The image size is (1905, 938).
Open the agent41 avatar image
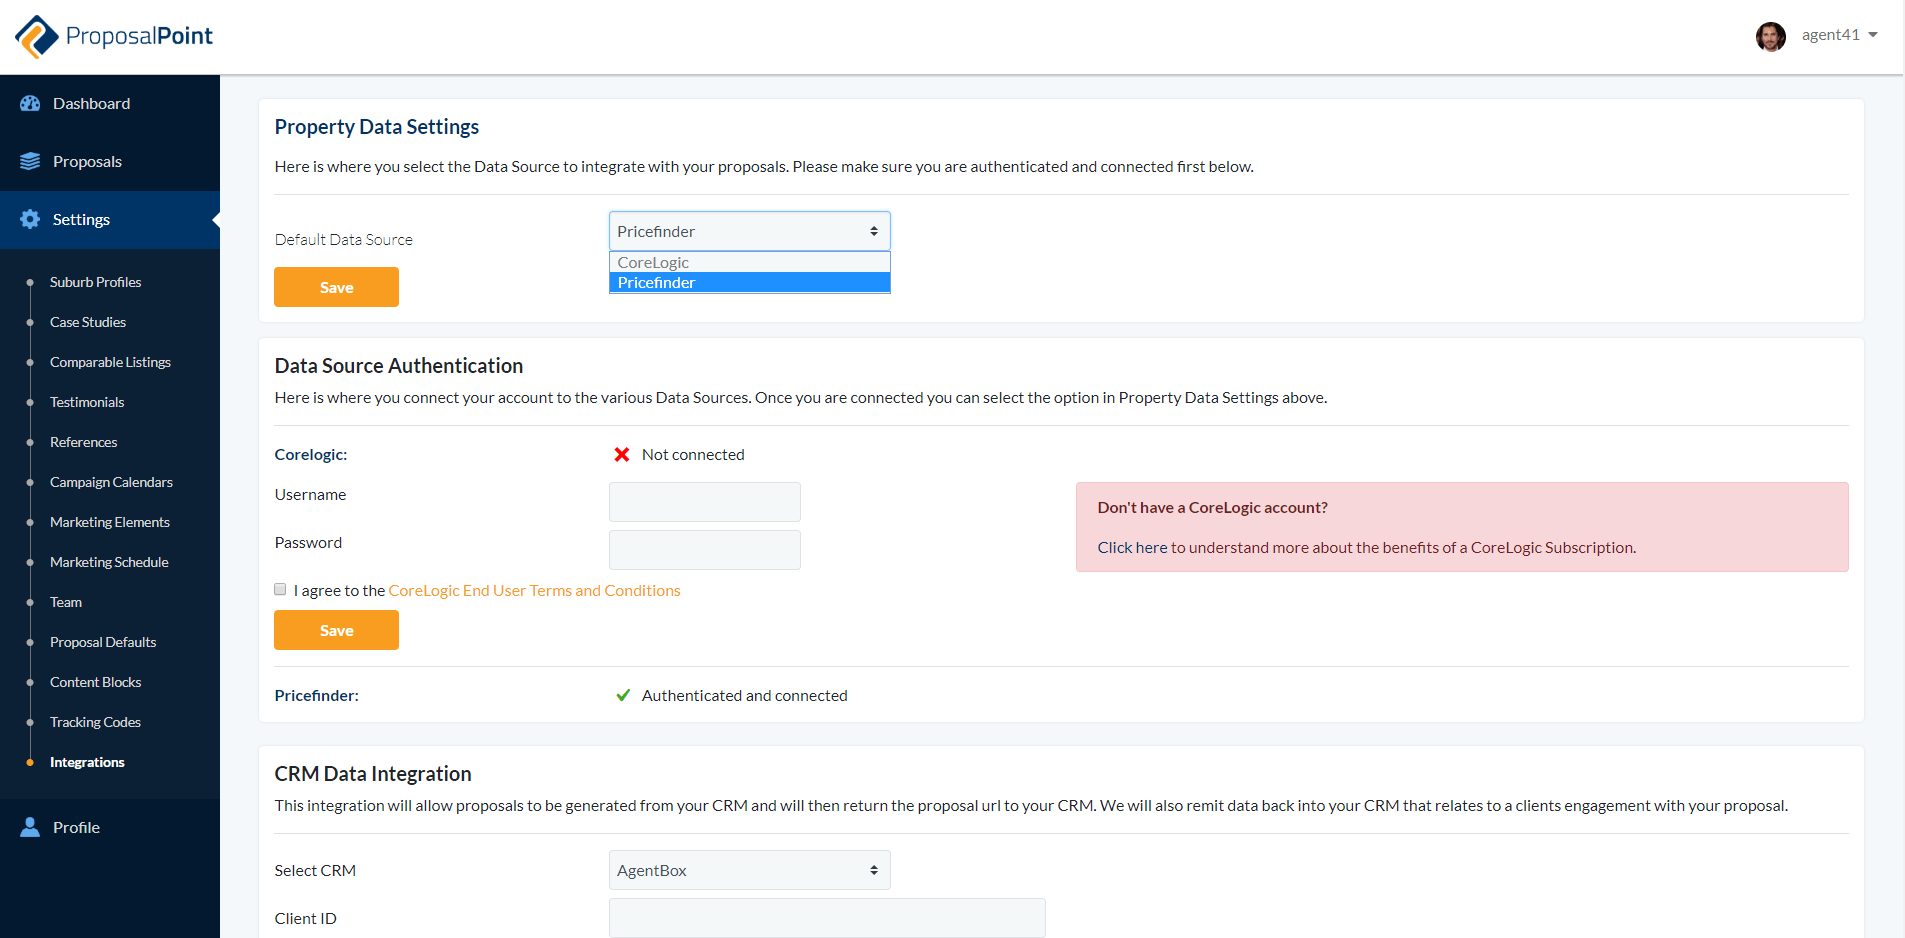1770,36
